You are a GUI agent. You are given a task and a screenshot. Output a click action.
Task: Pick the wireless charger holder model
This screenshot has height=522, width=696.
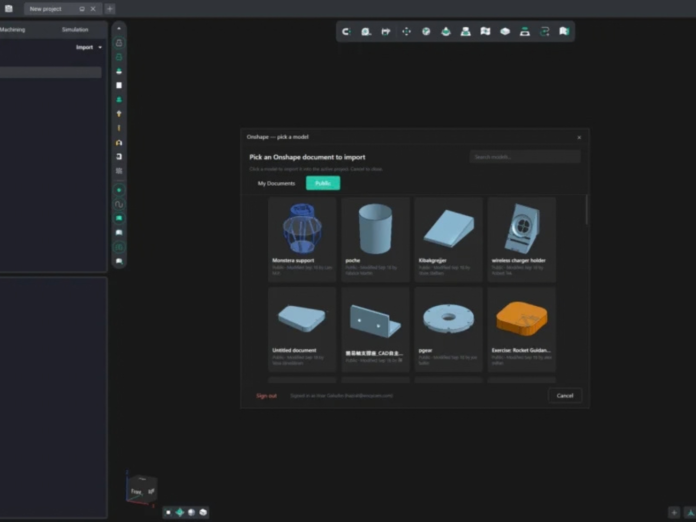pos(522,239)
